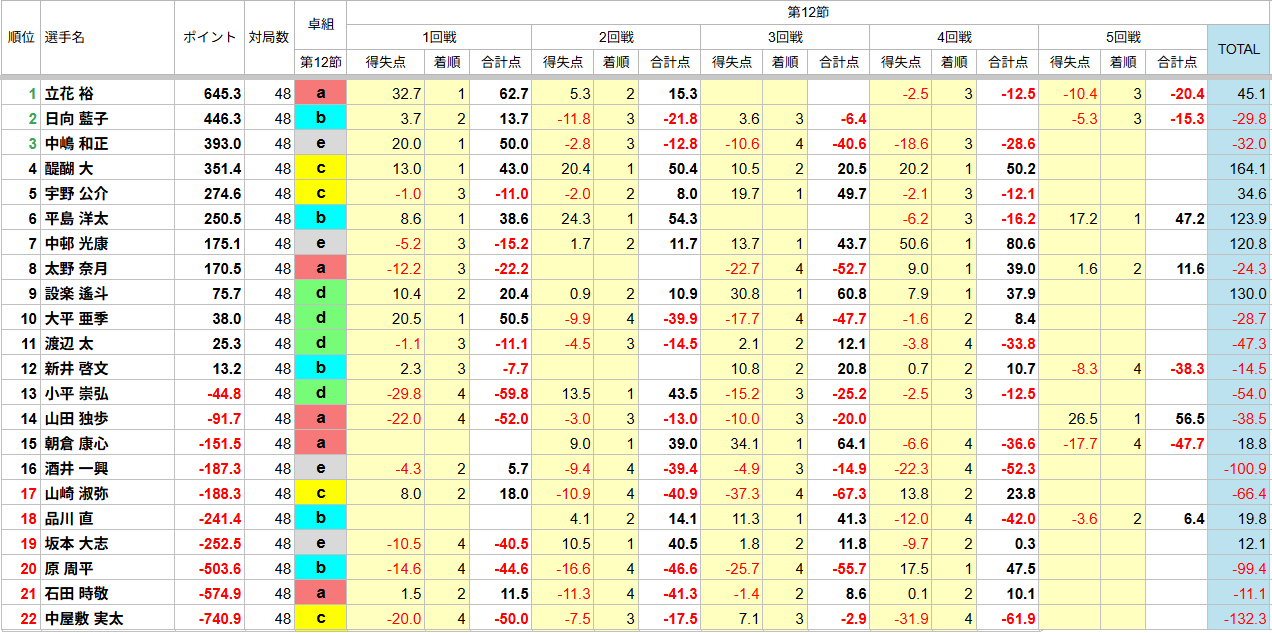
Task: Click green table group 'd' for 設楽 遙斗
Action: 321,294
